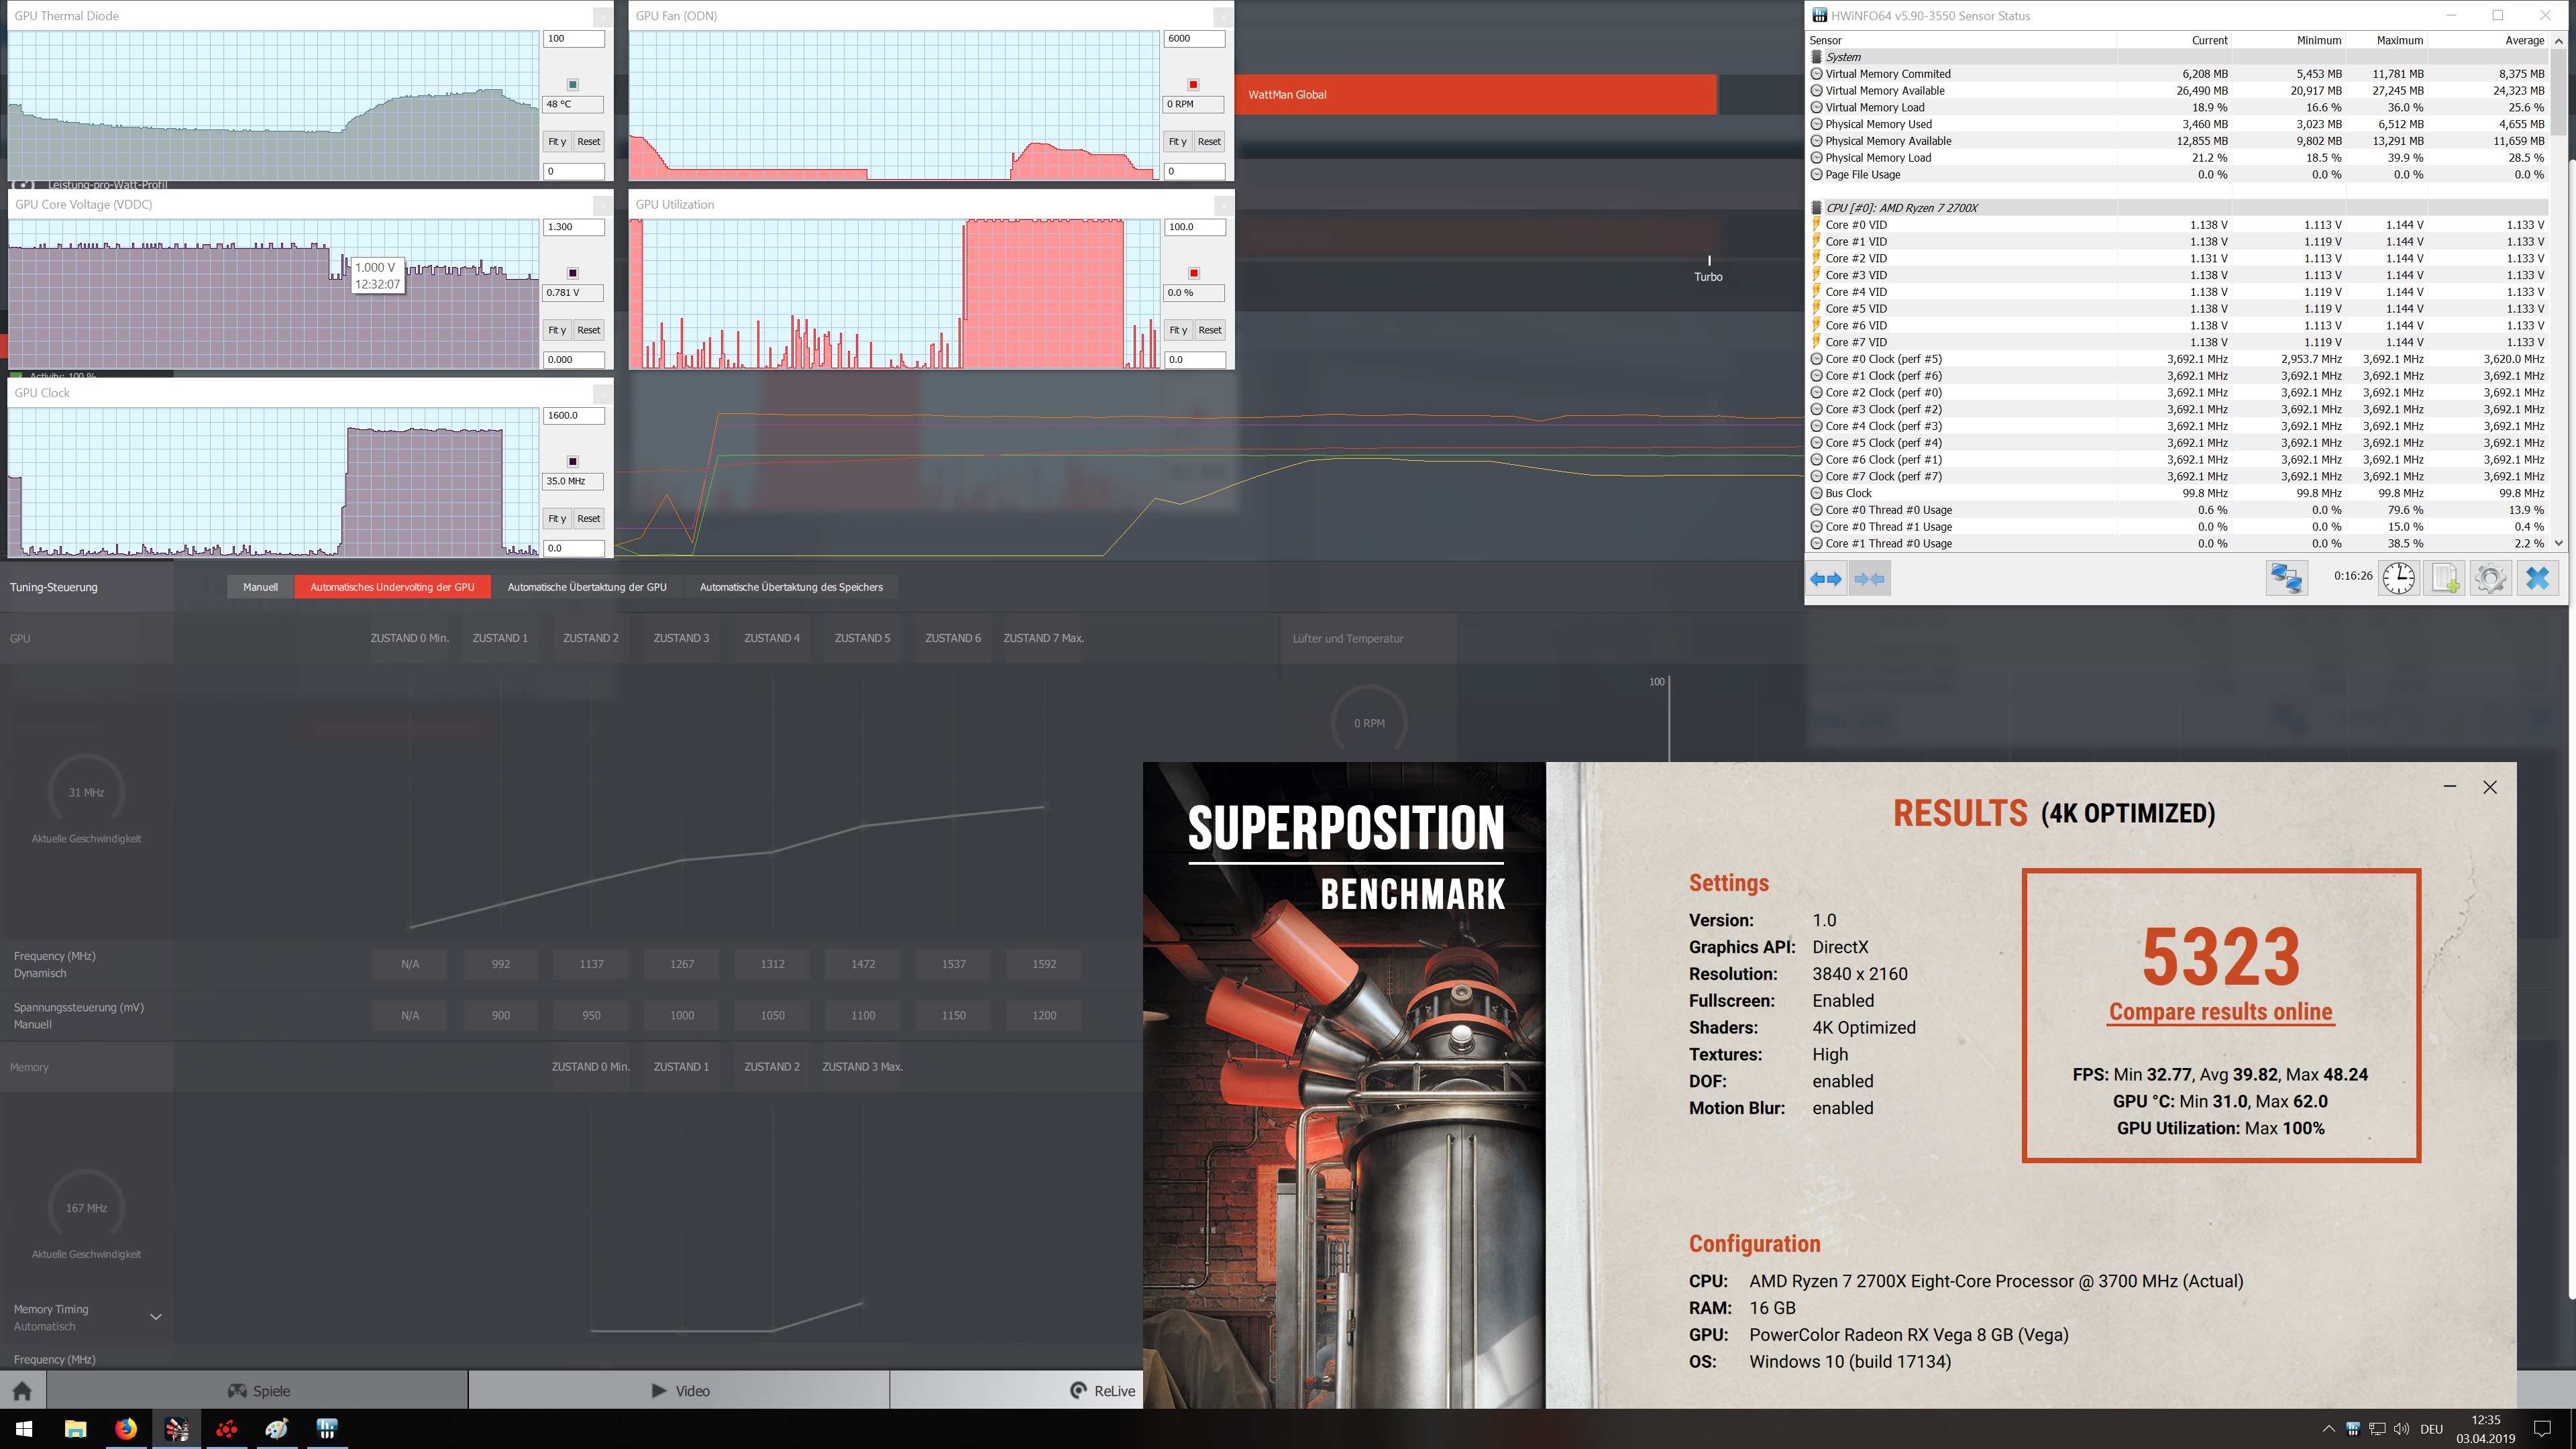2576x1449 pixels.
Task: Expand Memory Timing dropdown chevron
Action: point(155,1317)
